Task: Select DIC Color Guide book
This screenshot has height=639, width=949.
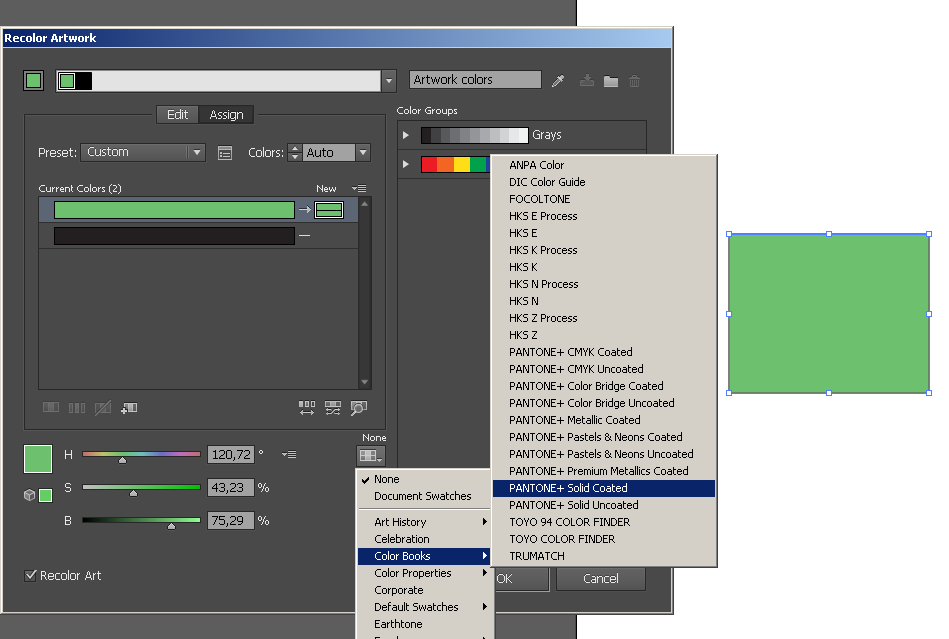Action: tap(604, 182)
